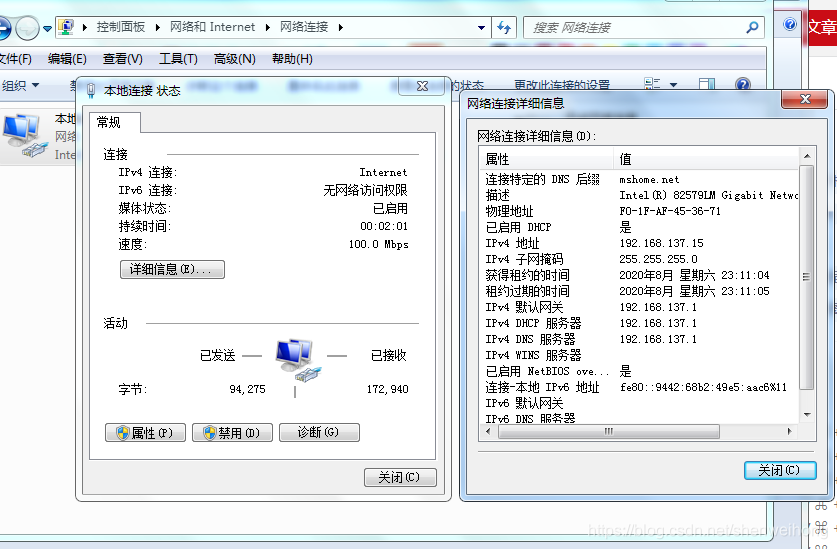
Task: Select the 获得租约的时间 row
Action: (639, 275)
